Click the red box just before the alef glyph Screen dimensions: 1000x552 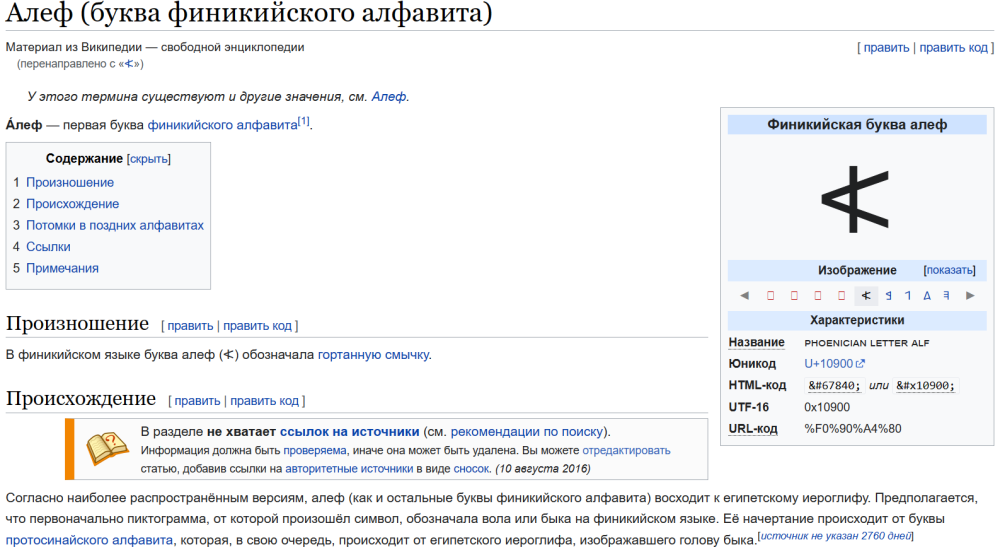(x=841, y=296)
